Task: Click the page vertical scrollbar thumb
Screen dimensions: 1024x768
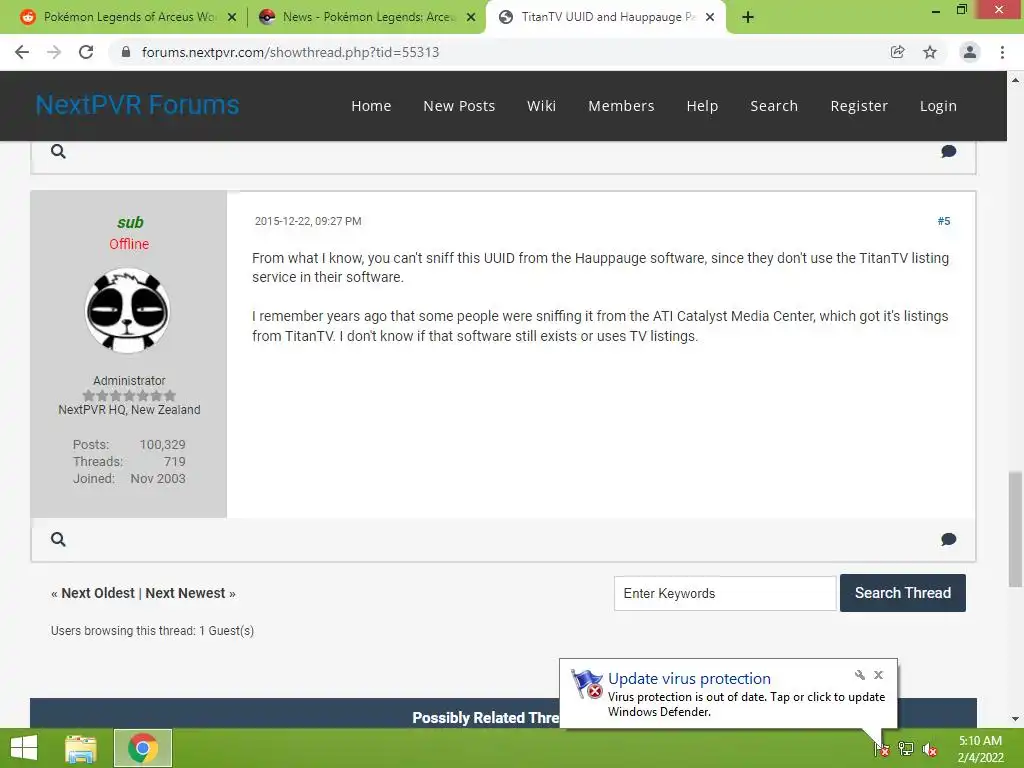Action: (x=1015, y=529)
